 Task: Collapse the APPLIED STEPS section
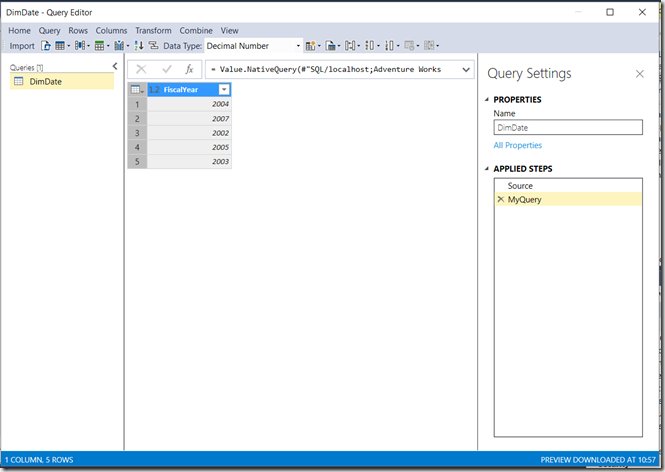[x=487, y=169]
